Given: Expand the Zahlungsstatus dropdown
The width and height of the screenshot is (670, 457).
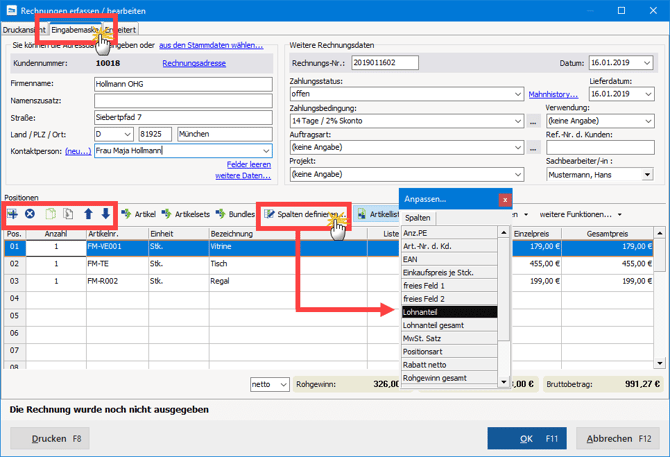Looking at the screenshot, I should [x=518, y=94].
